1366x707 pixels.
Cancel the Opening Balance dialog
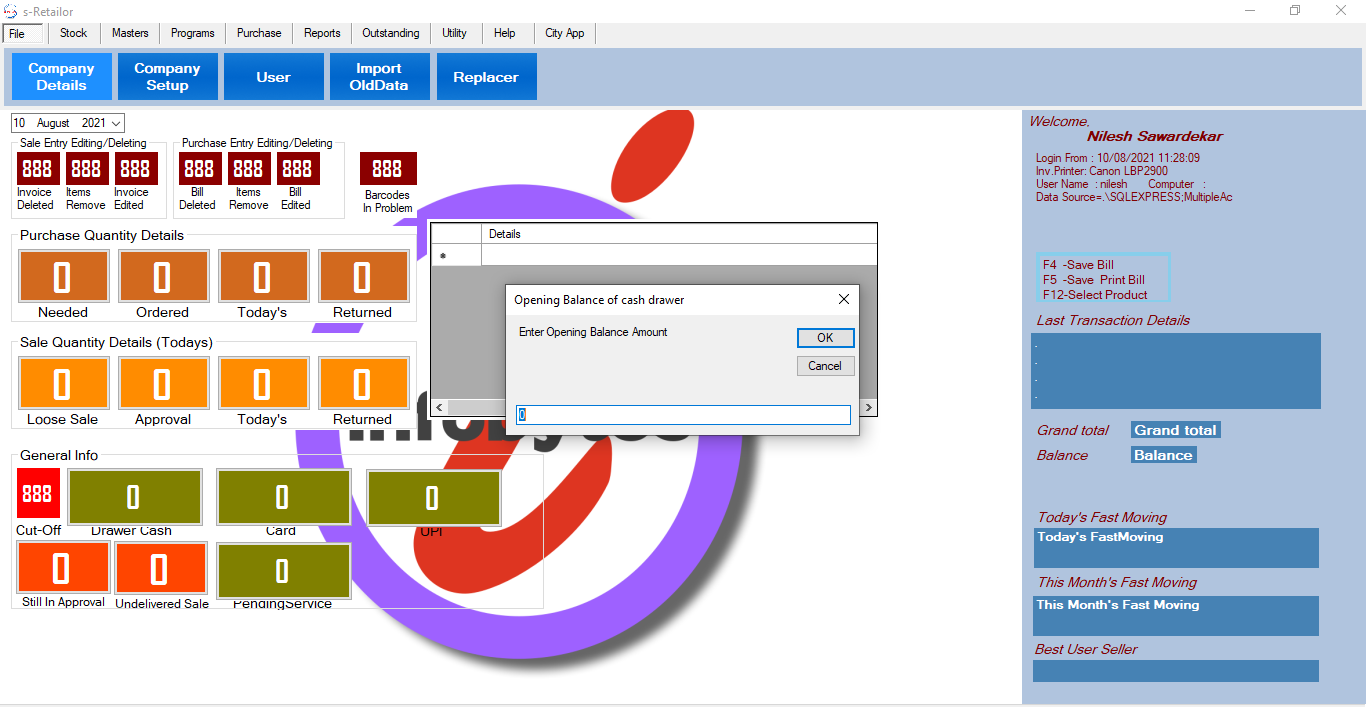click(x=825, y=366)
